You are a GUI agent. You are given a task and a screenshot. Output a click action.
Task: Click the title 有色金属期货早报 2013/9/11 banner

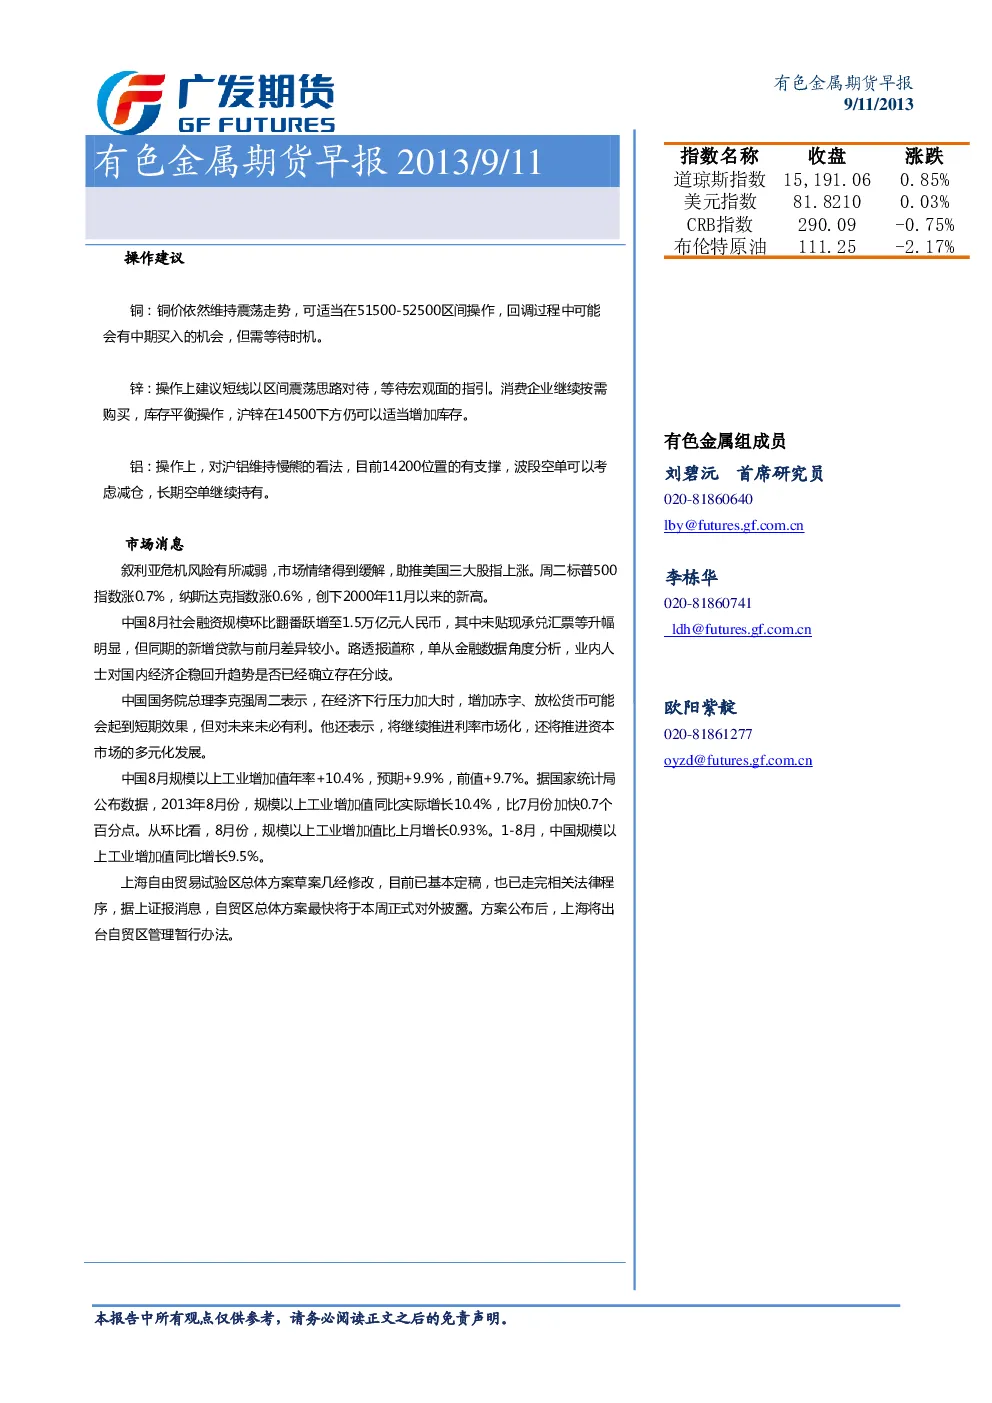[352, 162]
